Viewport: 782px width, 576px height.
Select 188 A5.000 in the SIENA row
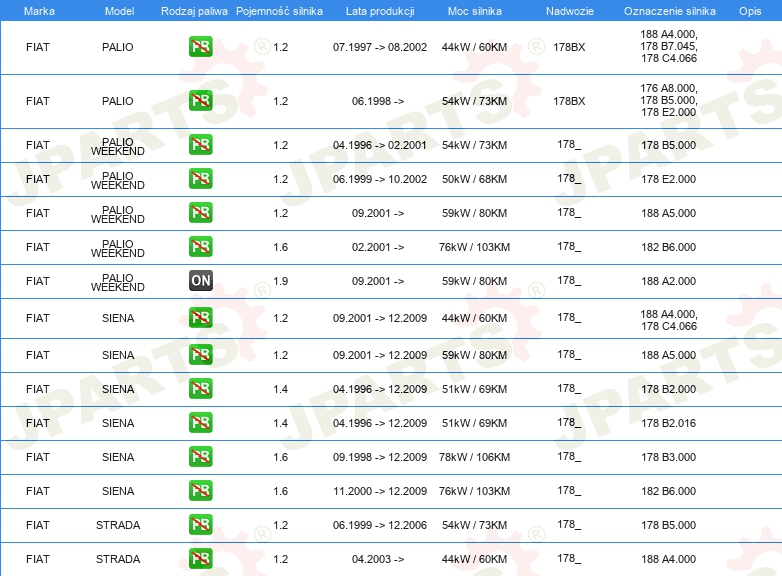[668, 355]
